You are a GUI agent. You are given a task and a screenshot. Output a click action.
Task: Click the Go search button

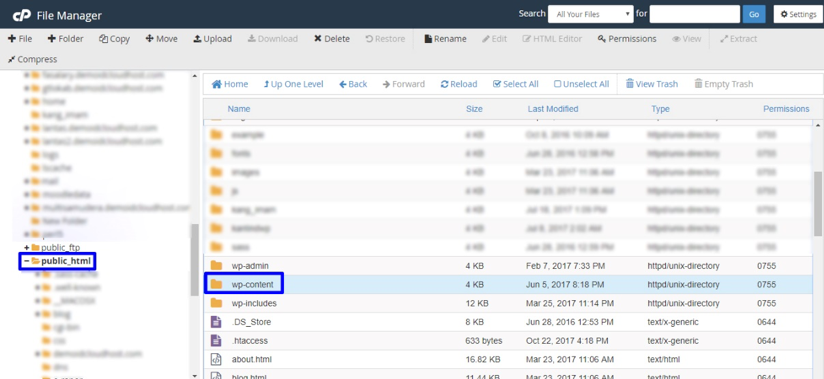754,14
